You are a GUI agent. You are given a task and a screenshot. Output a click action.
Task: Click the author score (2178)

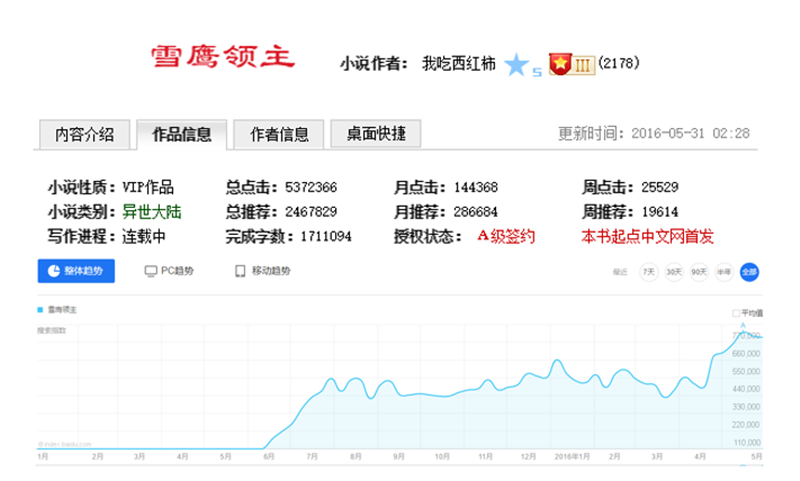[x=618, y=63]
